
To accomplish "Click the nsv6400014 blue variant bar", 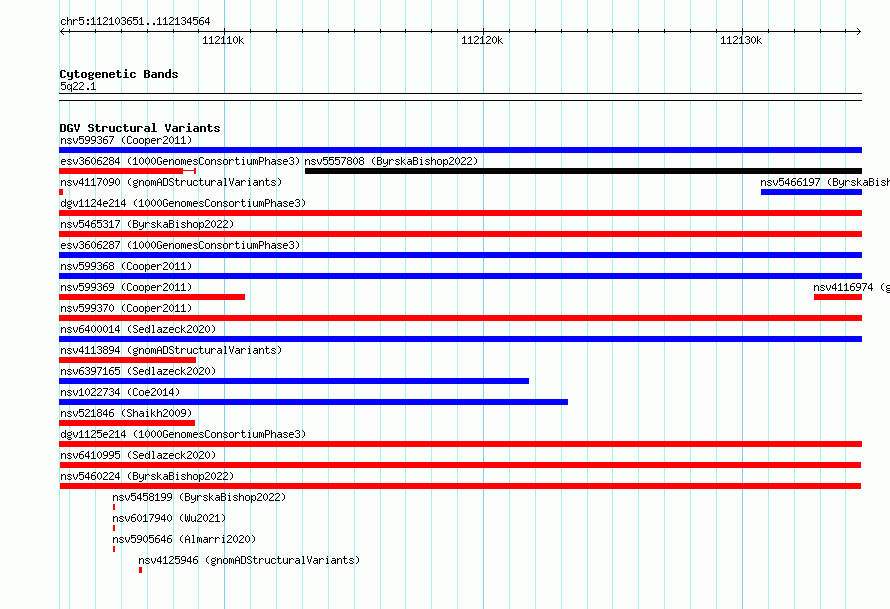I will tap(460, 339).
